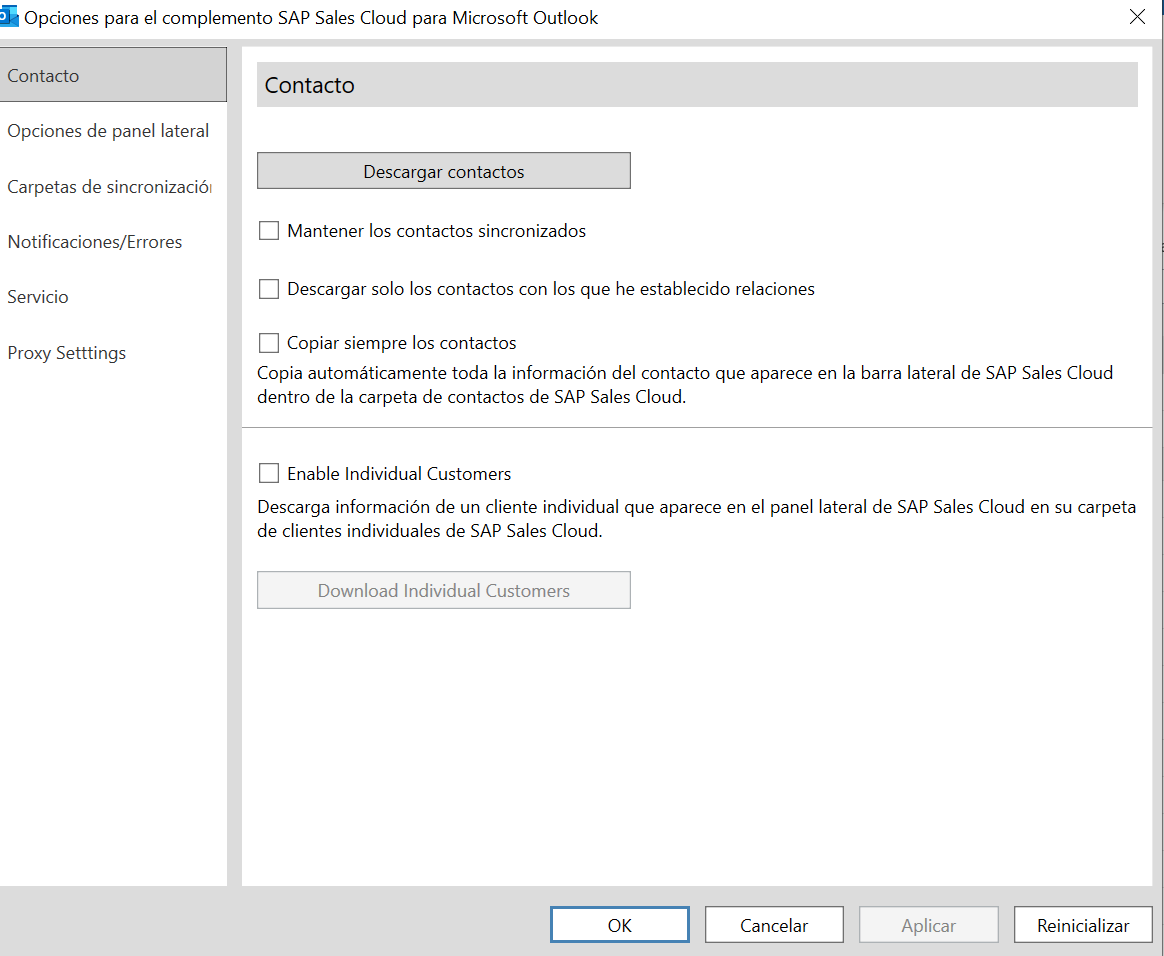The width and height of the screenshot is (1164, 956).
Task: Tick Descargar solo los contactos con relaciones
Action: tap(269, 289)
